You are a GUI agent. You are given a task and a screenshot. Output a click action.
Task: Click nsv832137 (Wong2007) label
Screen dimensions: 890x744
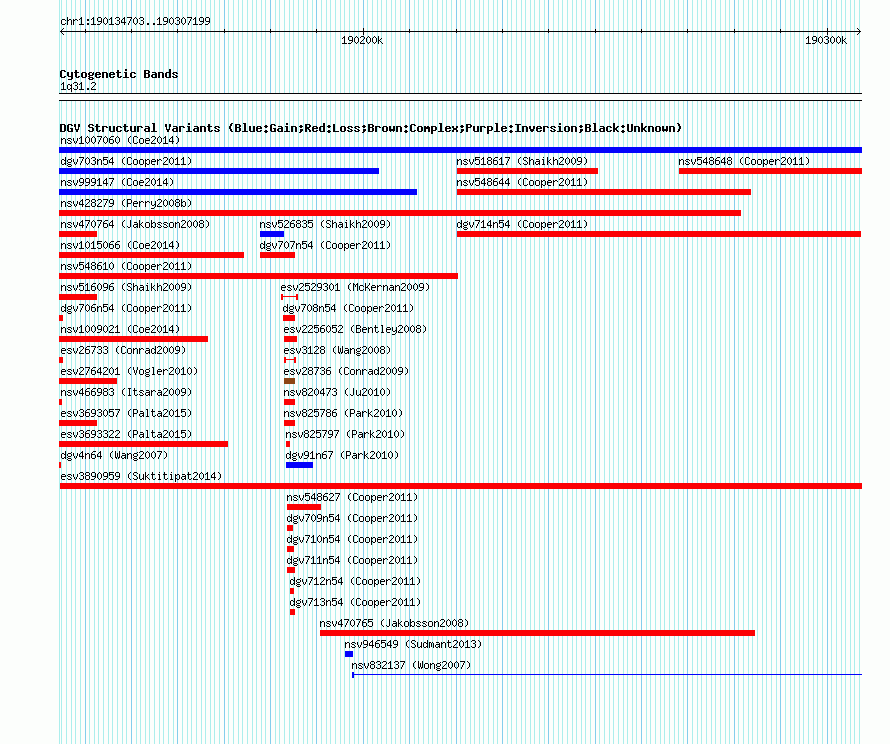click(411, 665)
